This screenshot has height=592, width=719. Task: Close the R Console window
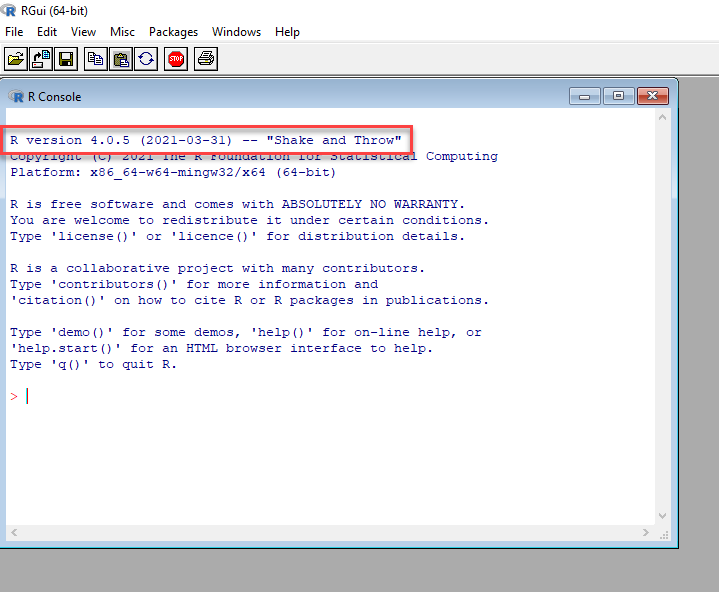pyautogui.click(x=653, y=96)
